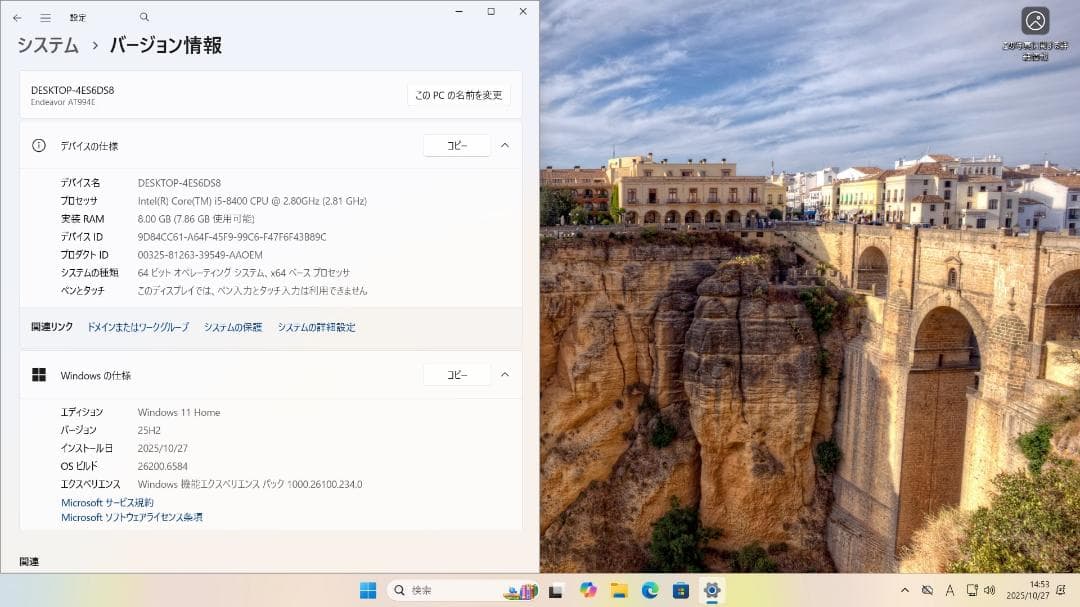Navigate to システム via the breadcrumb
This screenshot has height=607, width=1080.
48,45
